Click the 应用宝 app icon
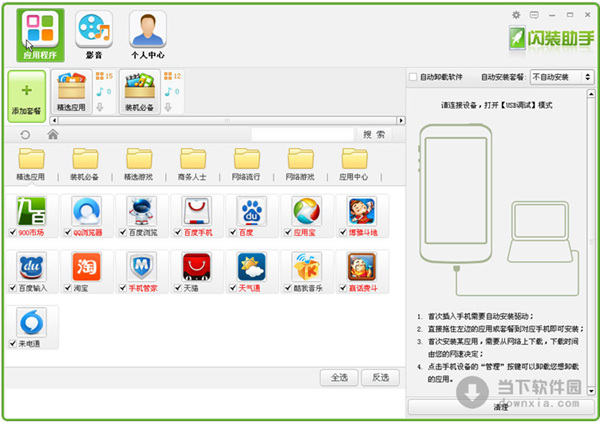Screen dimensions: 600x422 (307, 211)
